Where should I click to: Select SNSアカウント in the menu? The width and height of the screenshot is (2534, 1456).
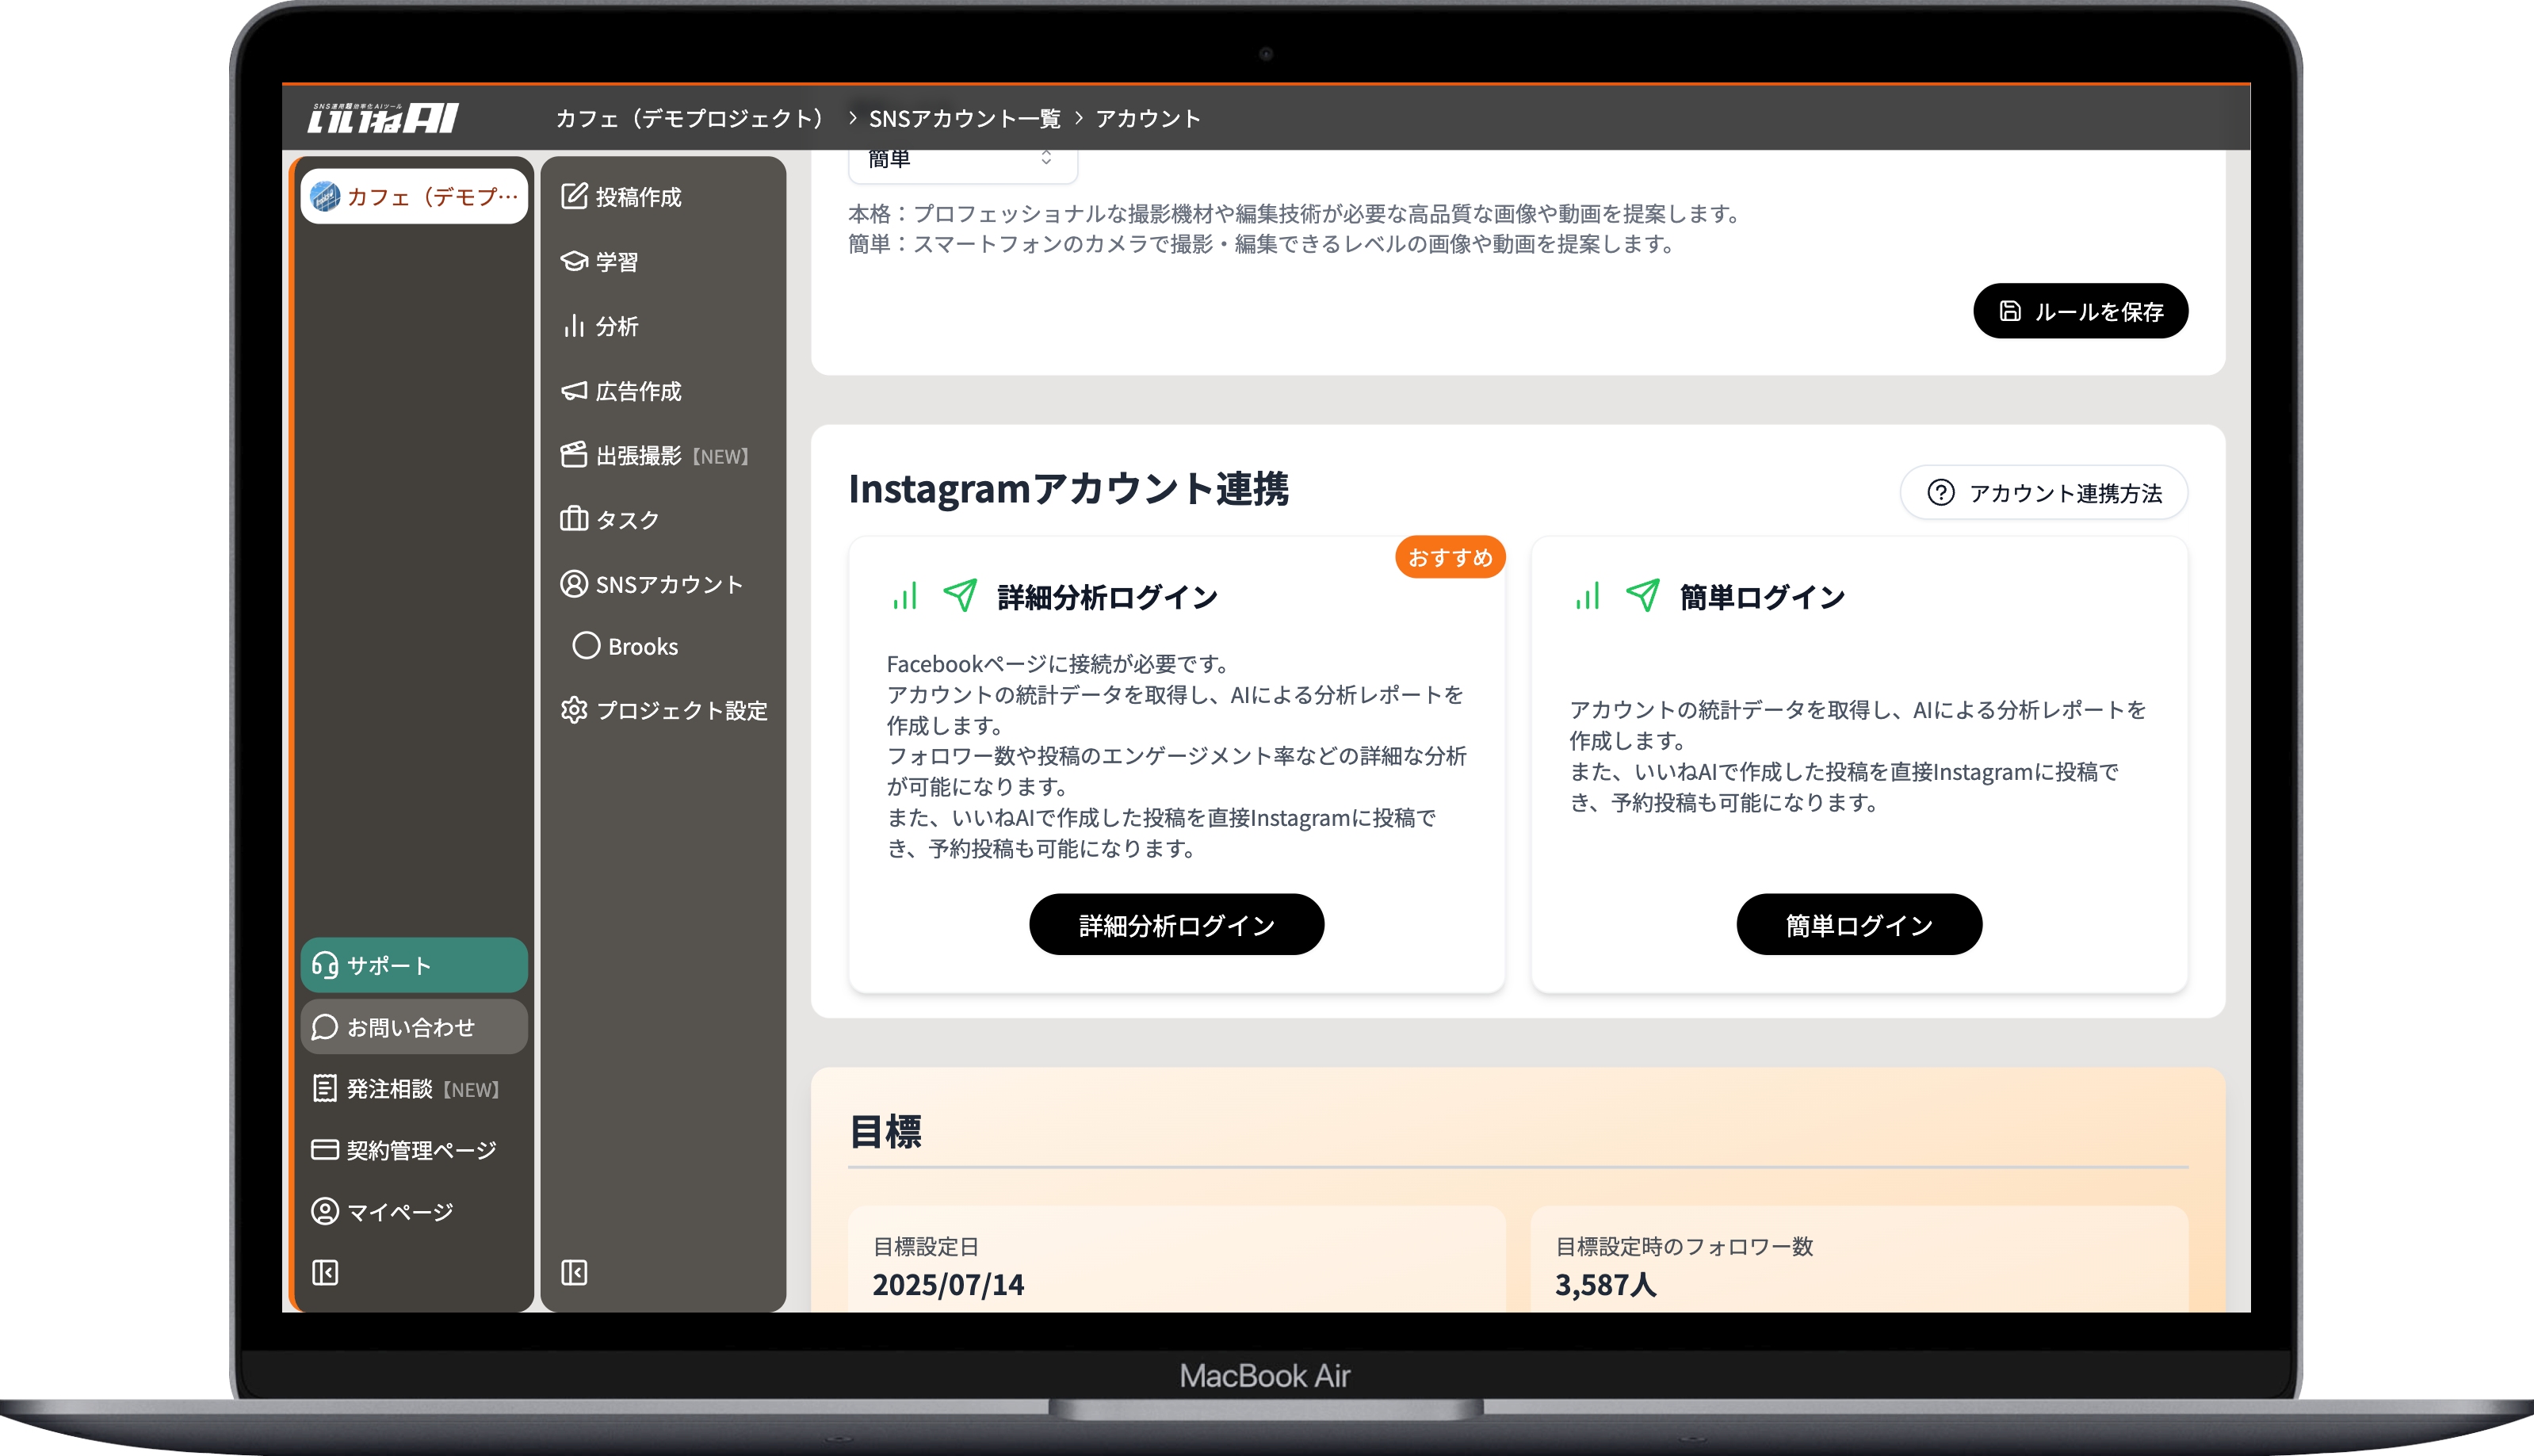coord(662,584)
